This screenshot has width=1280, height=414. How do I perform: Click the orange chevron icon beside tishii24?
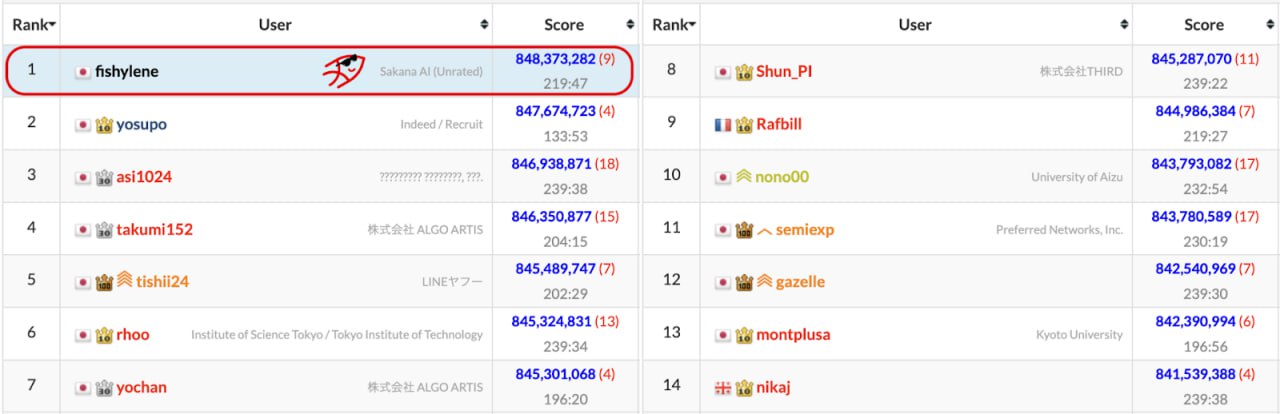tap(125, 281)
